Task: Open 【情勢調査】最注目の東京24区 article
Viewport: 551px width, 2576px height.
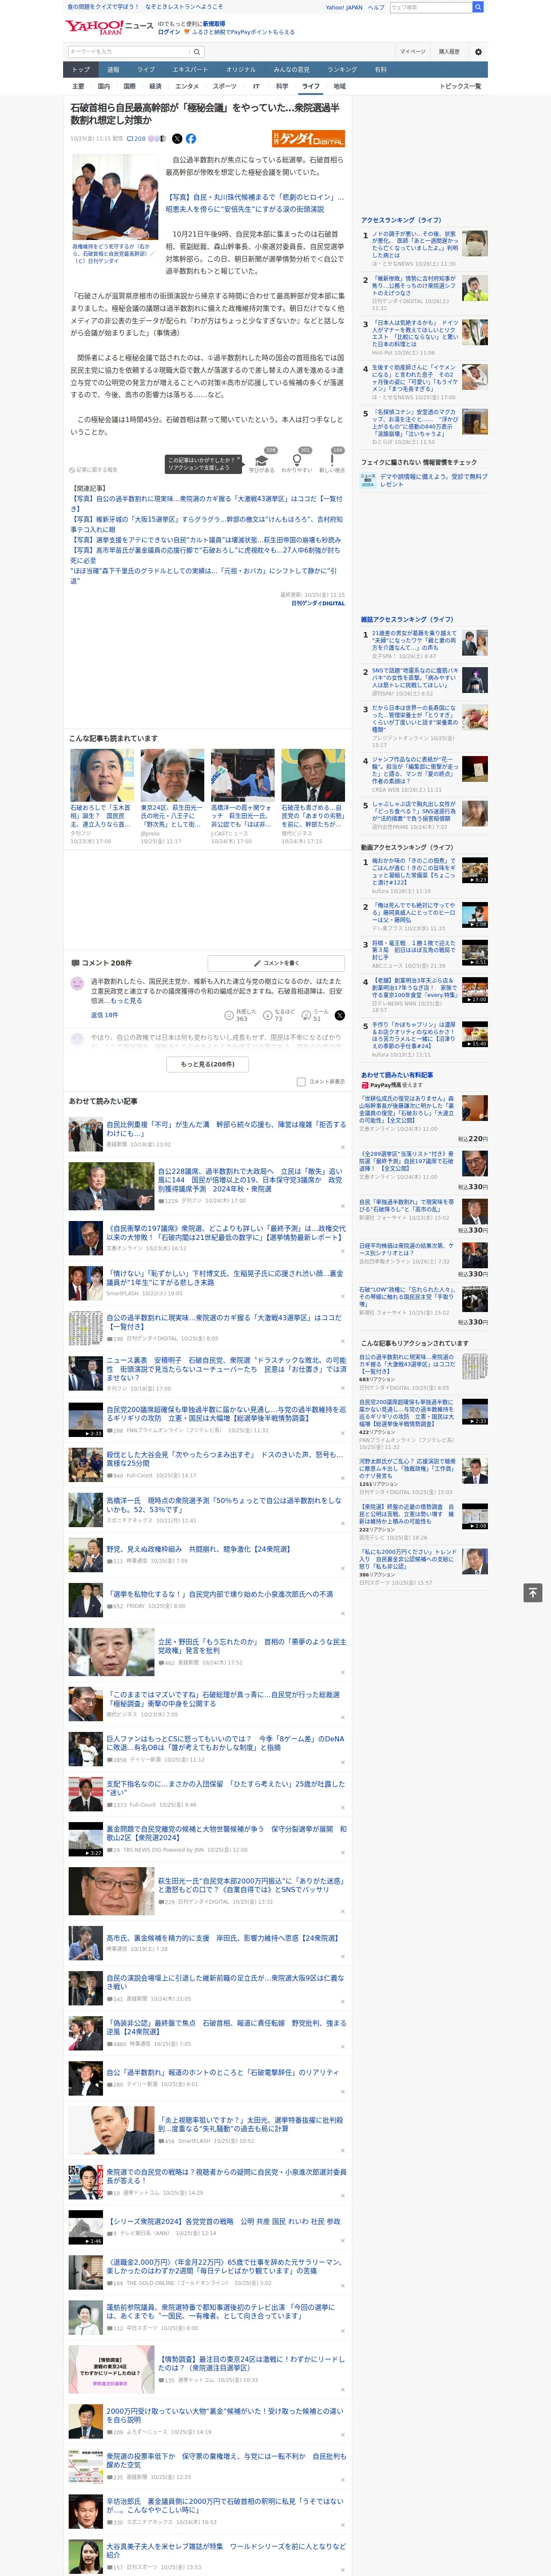Action: point(251,2362)
